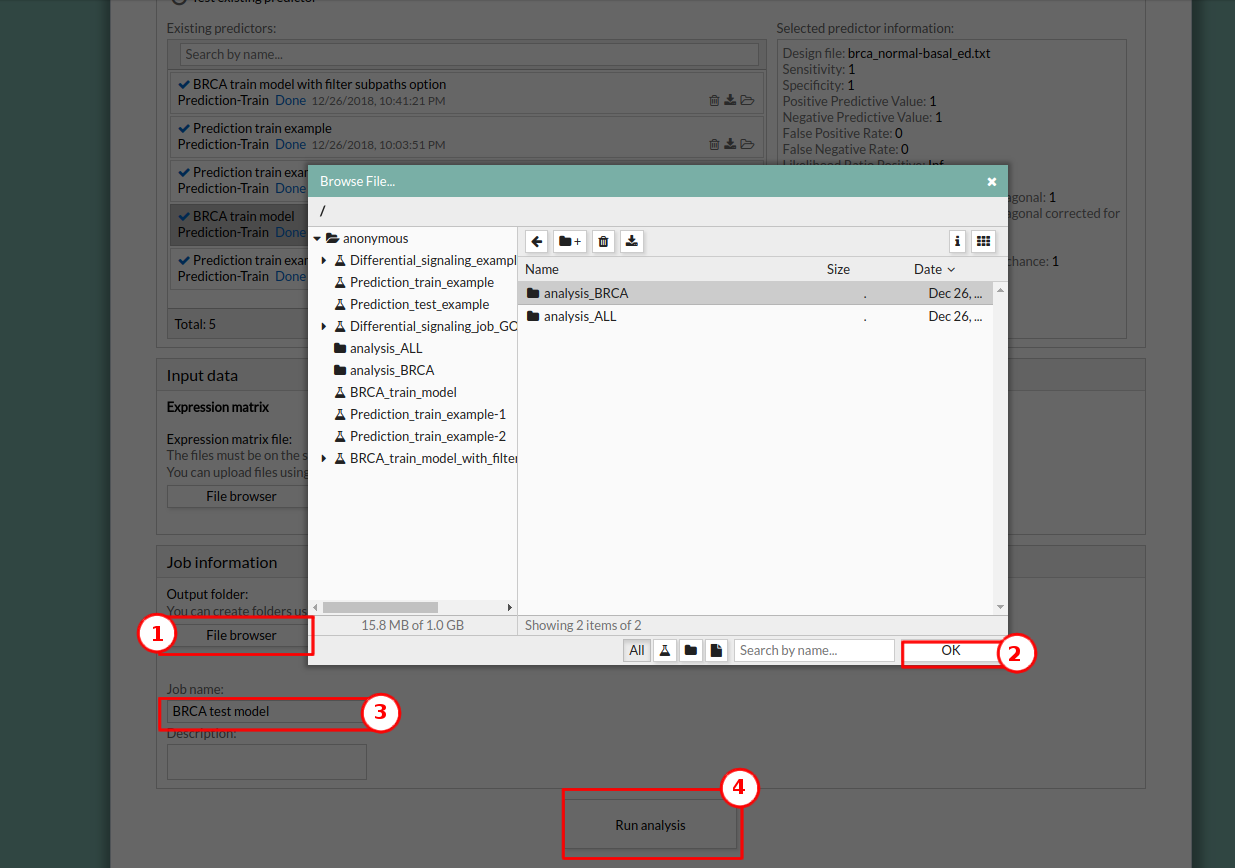Close the Browse File dialog
The height and width of the screenshot is (868, 1235).
(x=992, y=182)
